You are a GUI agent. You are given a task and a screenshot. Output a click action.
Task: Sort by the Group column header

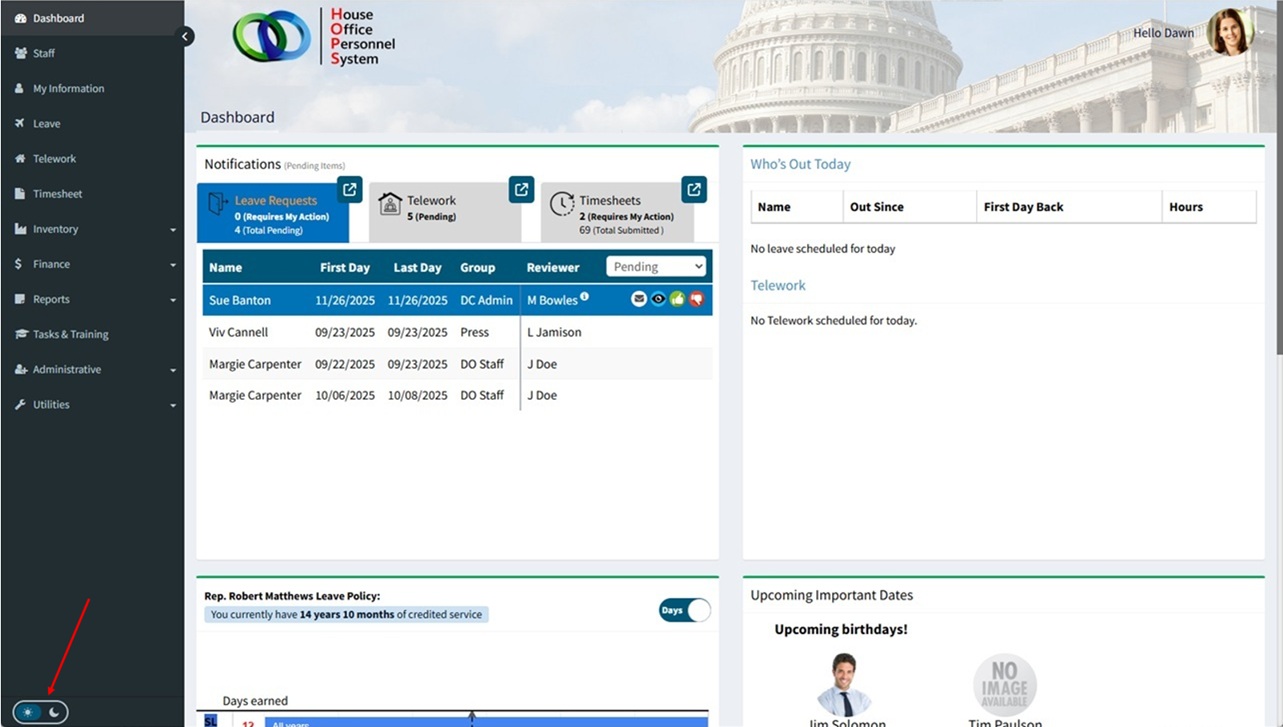[478, 267]
